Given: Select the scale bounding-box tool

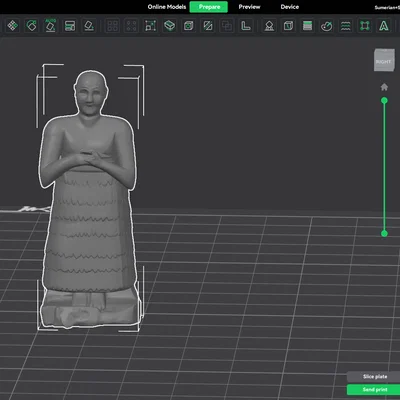Looking at the screenshot, I should (x=150, y=26).
